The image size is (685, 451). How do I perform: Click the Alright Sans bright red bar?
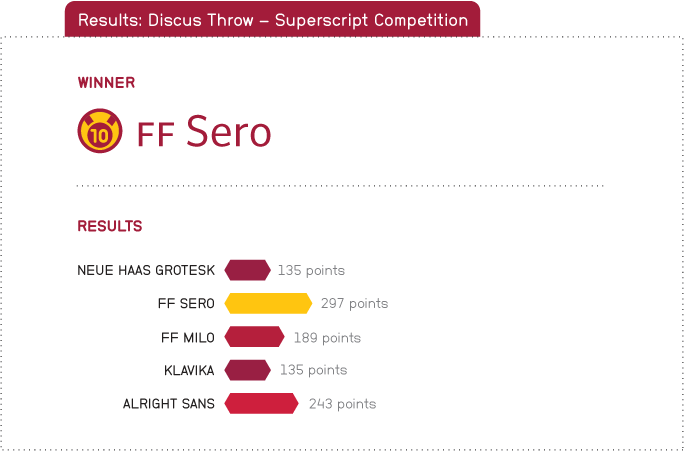click(261, 403)
